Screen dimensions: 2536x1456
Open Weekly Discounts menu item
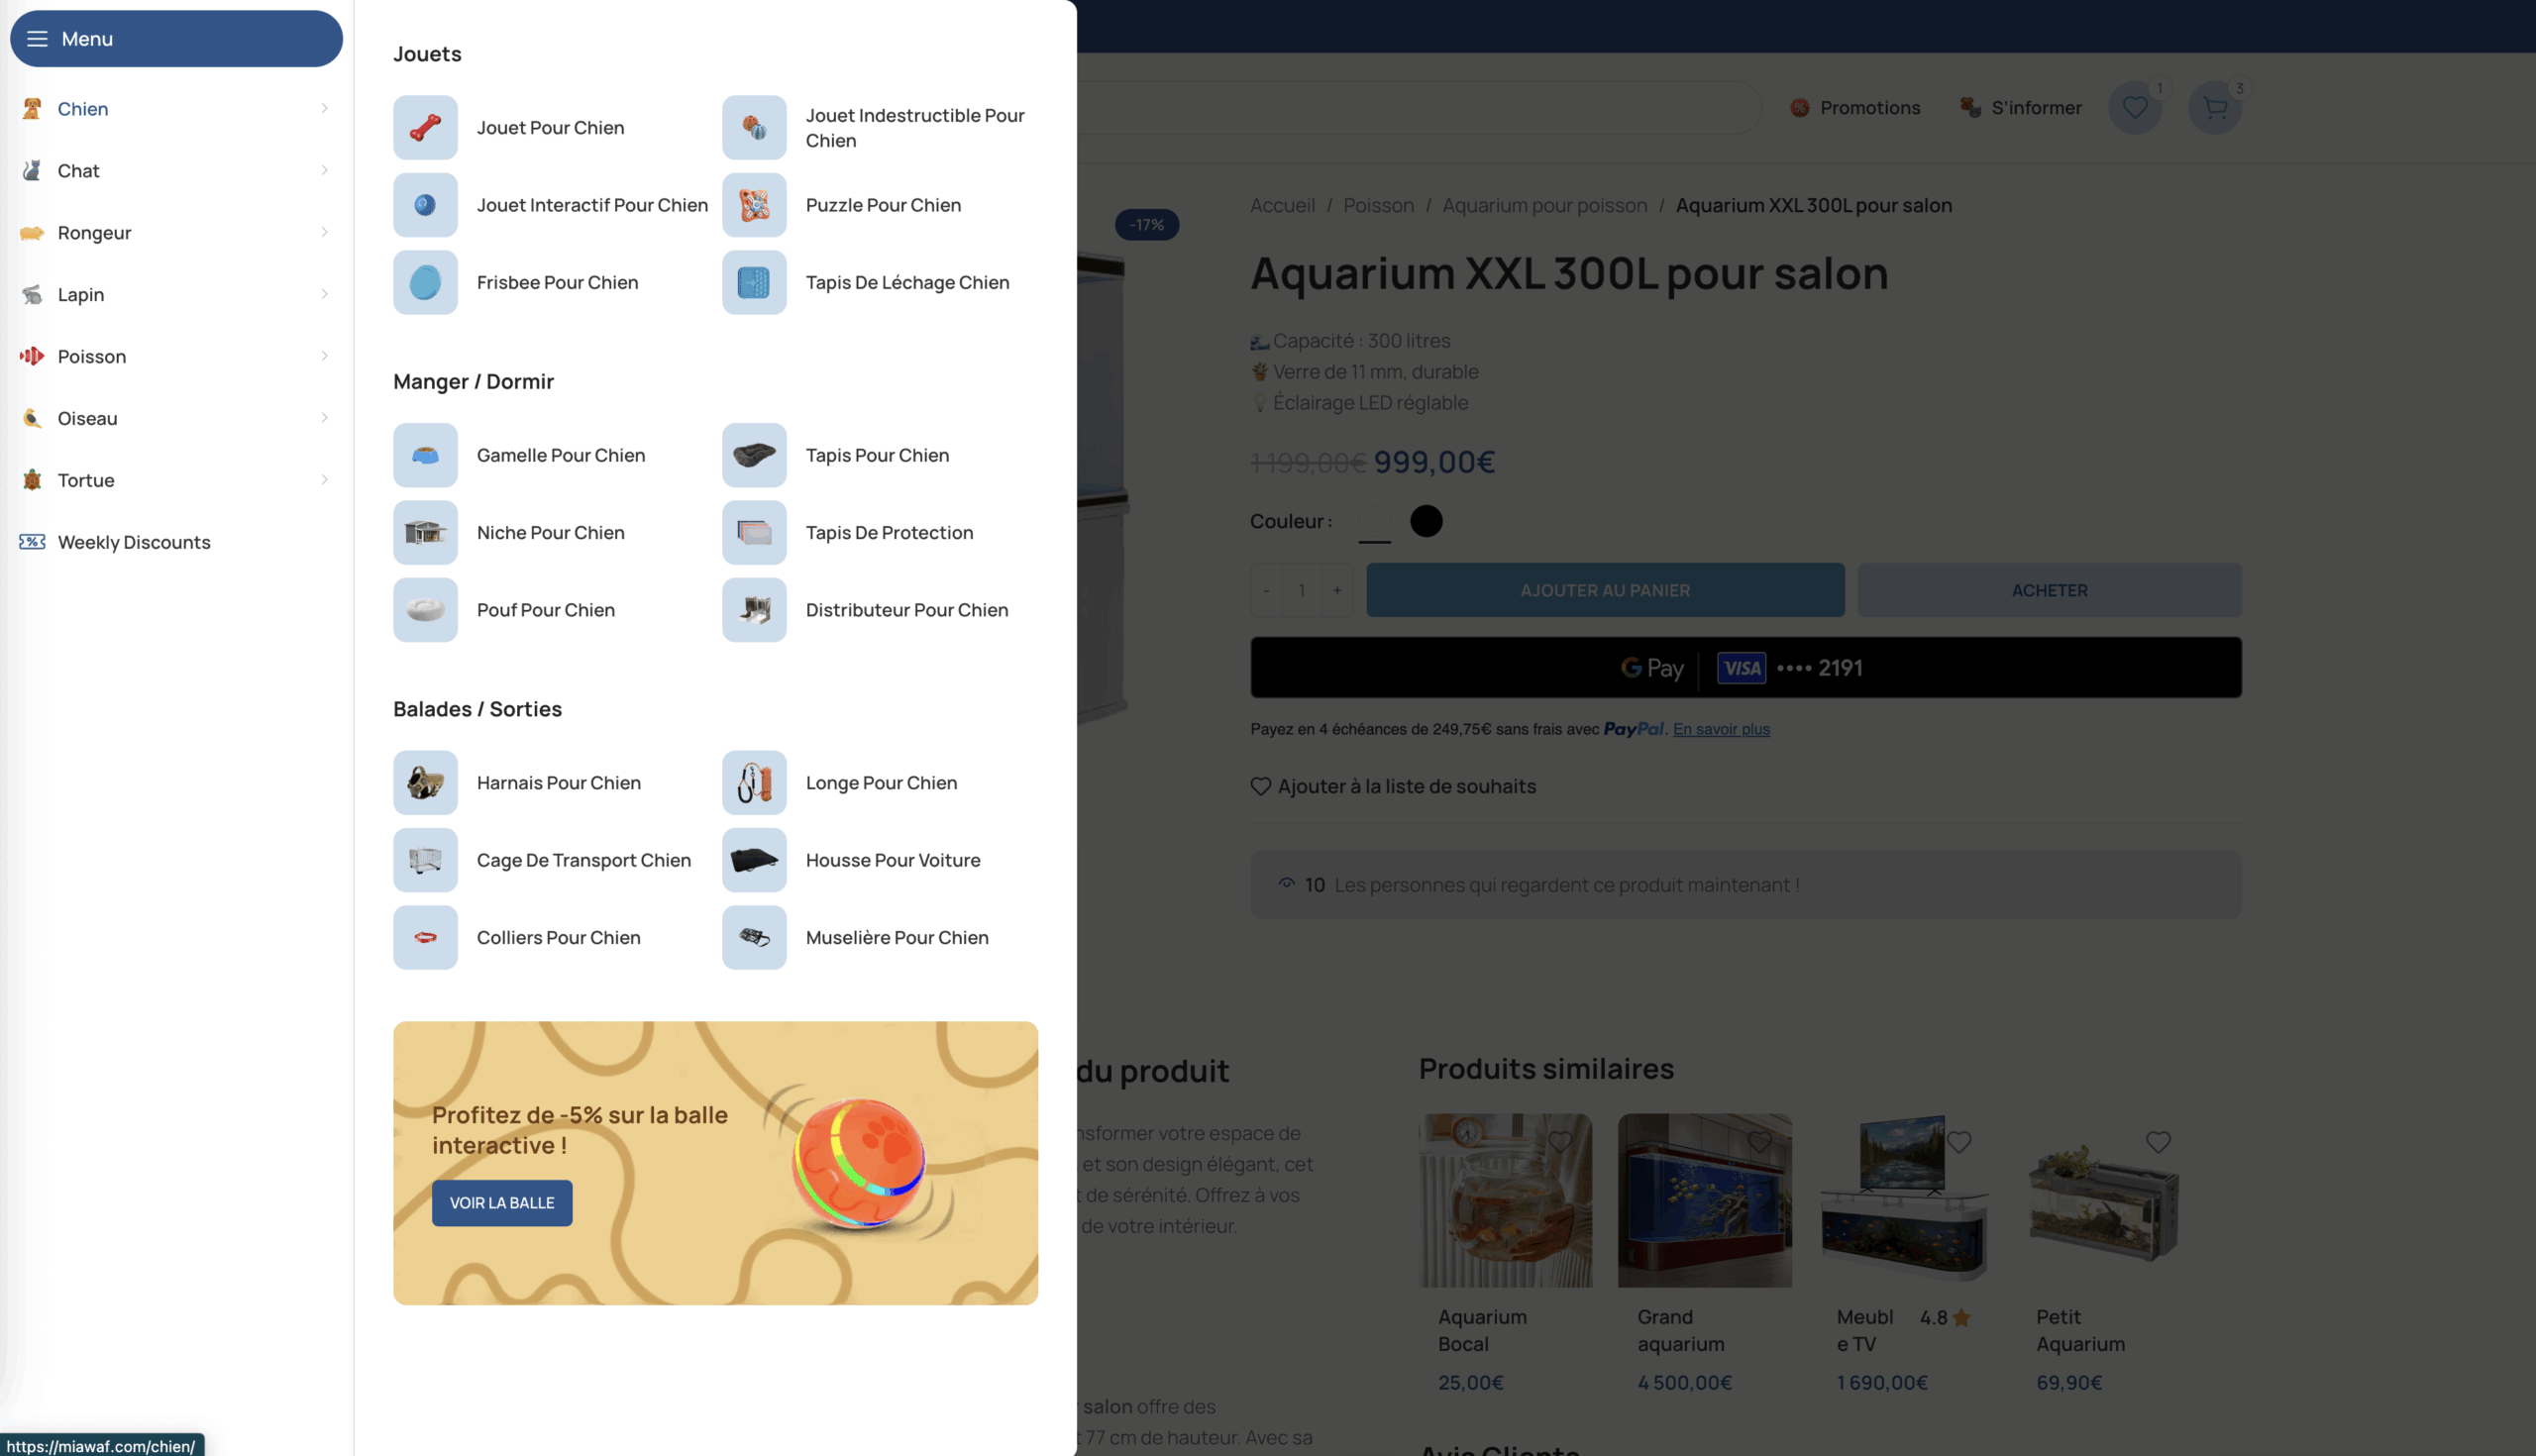click(134, 542)
